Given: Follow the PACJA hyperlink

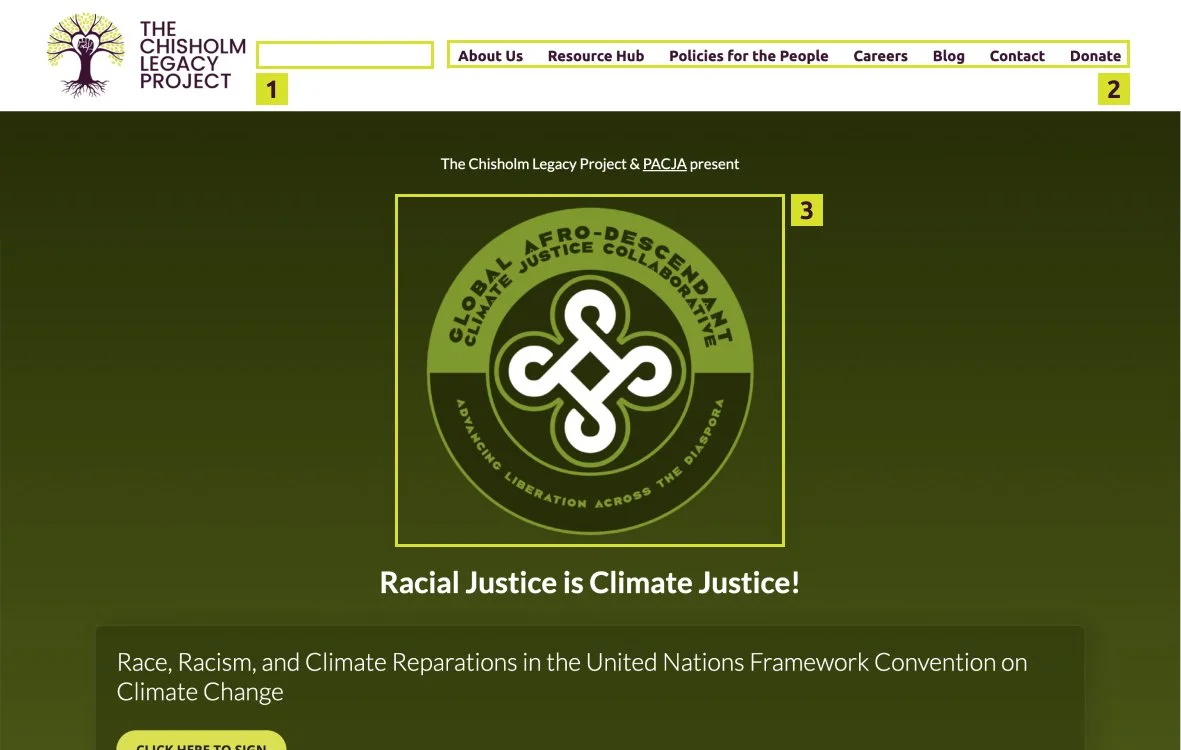Looking at the screenshot, I should tap(664, 164).
